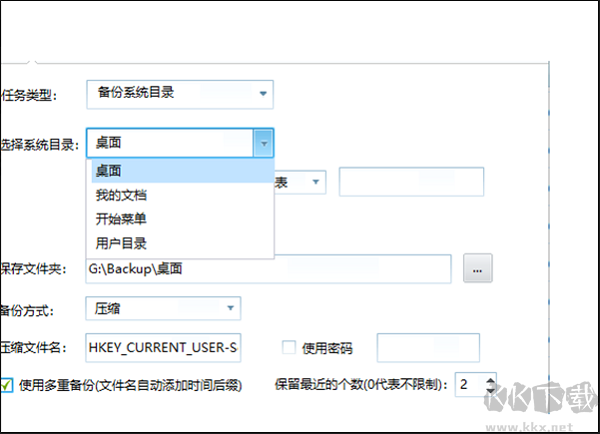This screenshot has height=434, width=600.
Task: Collapse the 选择系统目录 list using its arrow
Action: pos(263,144)
